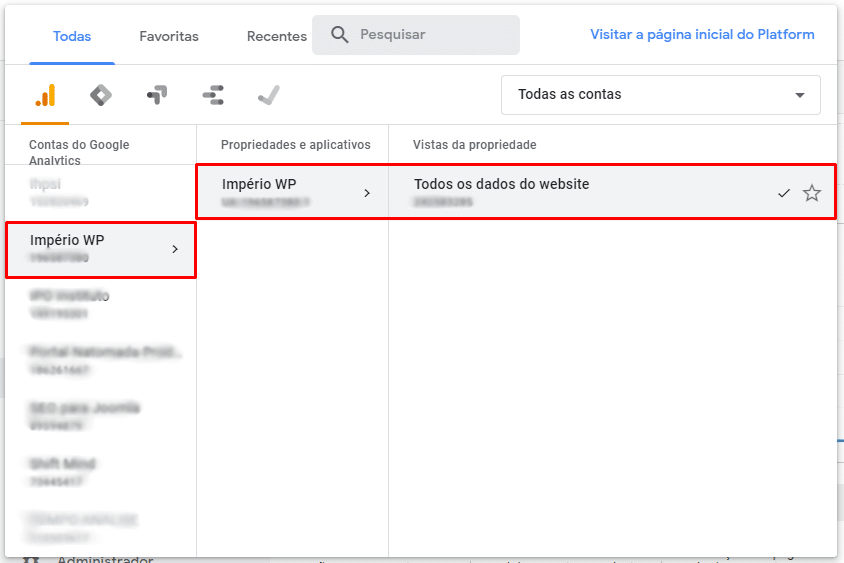Image resolution: width=844 pixels, height=563 pixels.
Task: Select the blurred Shift Mind account
Action: (x=101, y=472)
